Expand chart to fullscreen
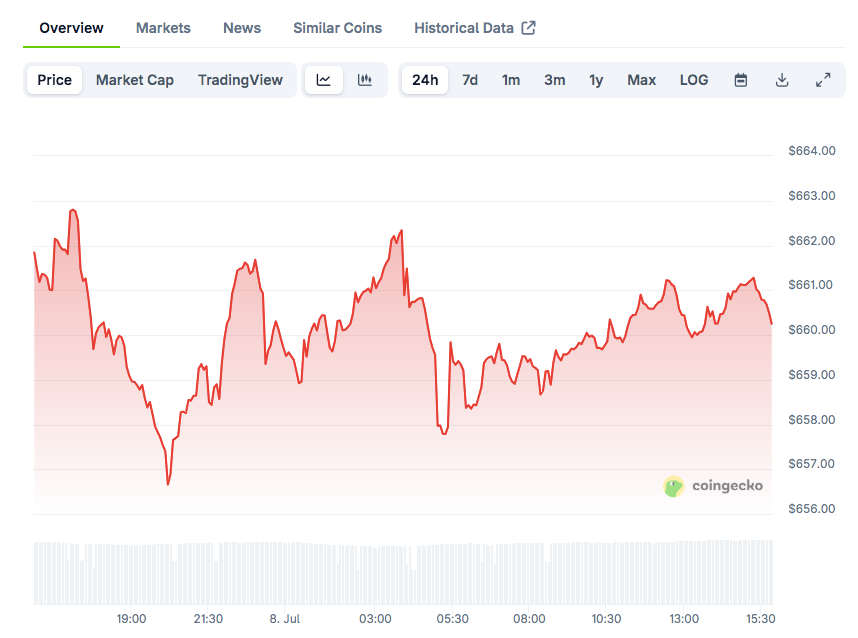858x638 pixels. (823, 80)
